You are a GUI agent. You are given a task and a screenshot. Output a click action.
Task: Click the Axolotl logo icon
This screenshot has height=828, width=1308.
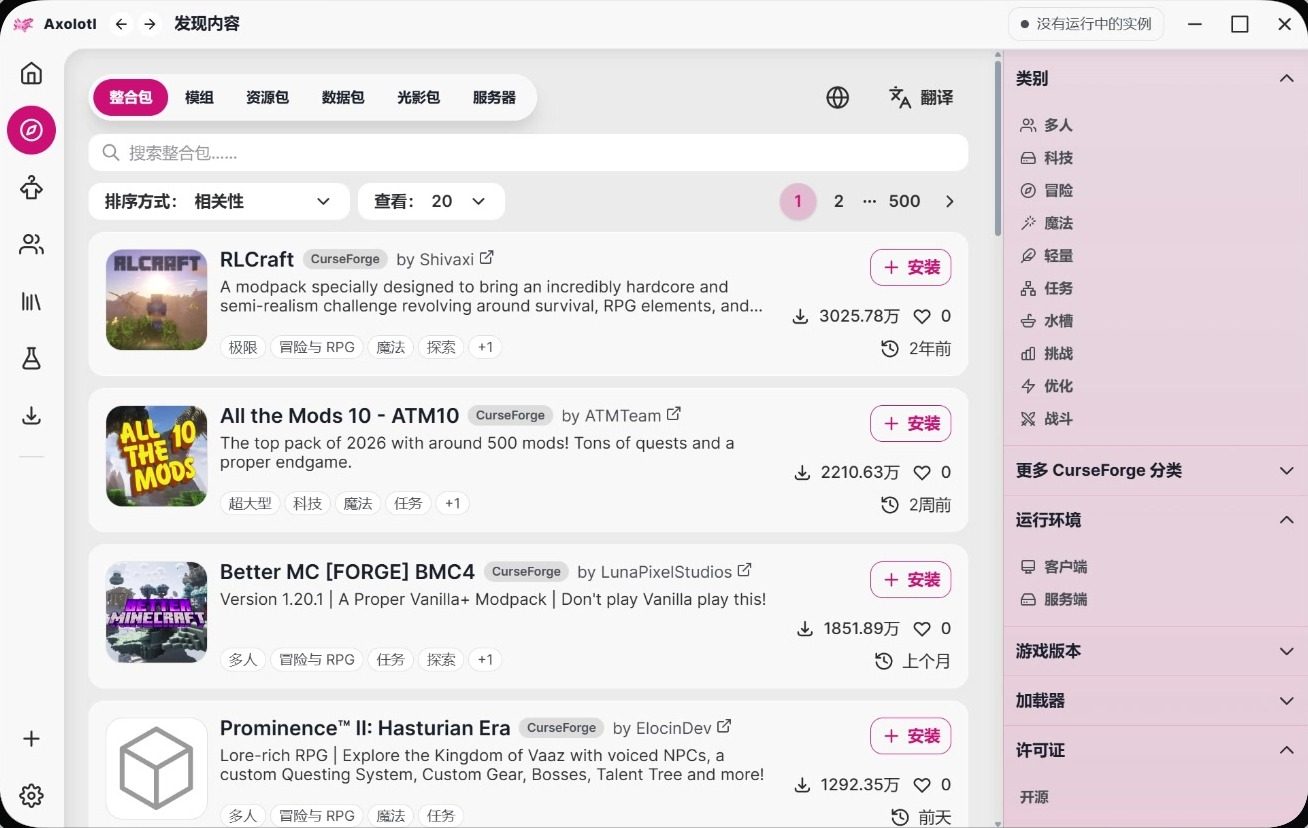24,24
